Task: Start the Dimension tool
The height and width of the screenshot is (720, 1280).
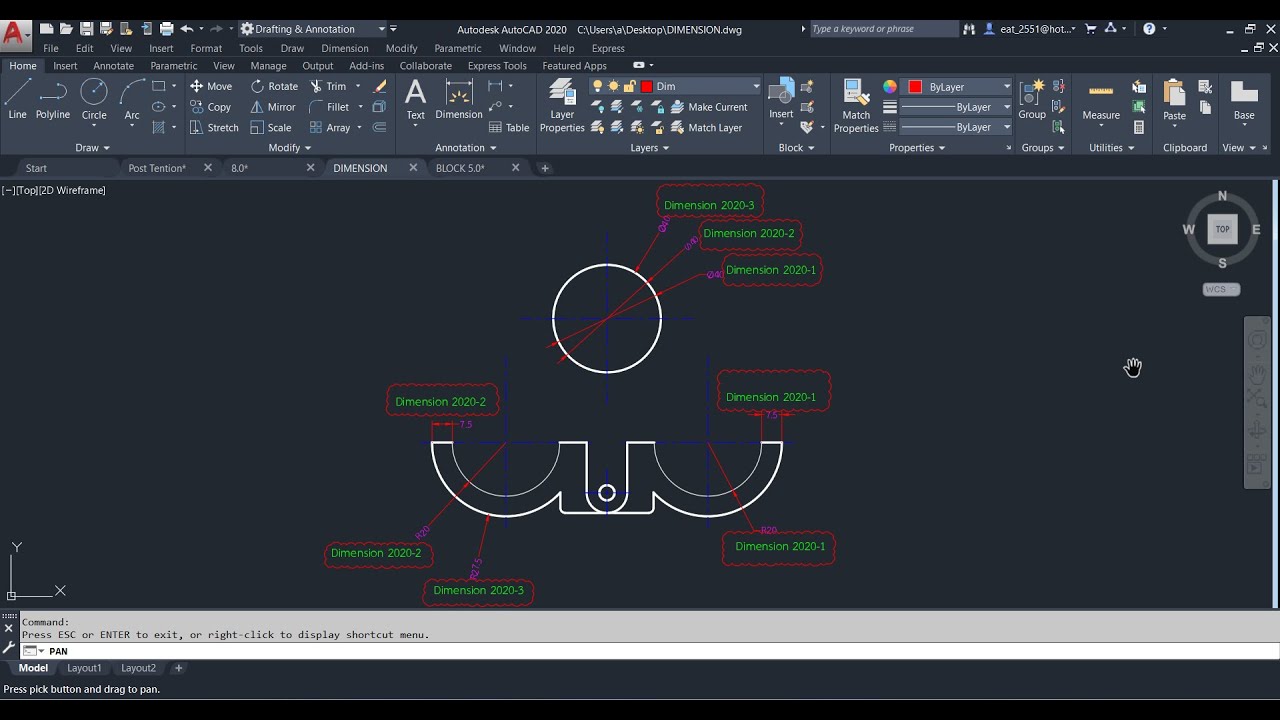Action: click(459, 100)
